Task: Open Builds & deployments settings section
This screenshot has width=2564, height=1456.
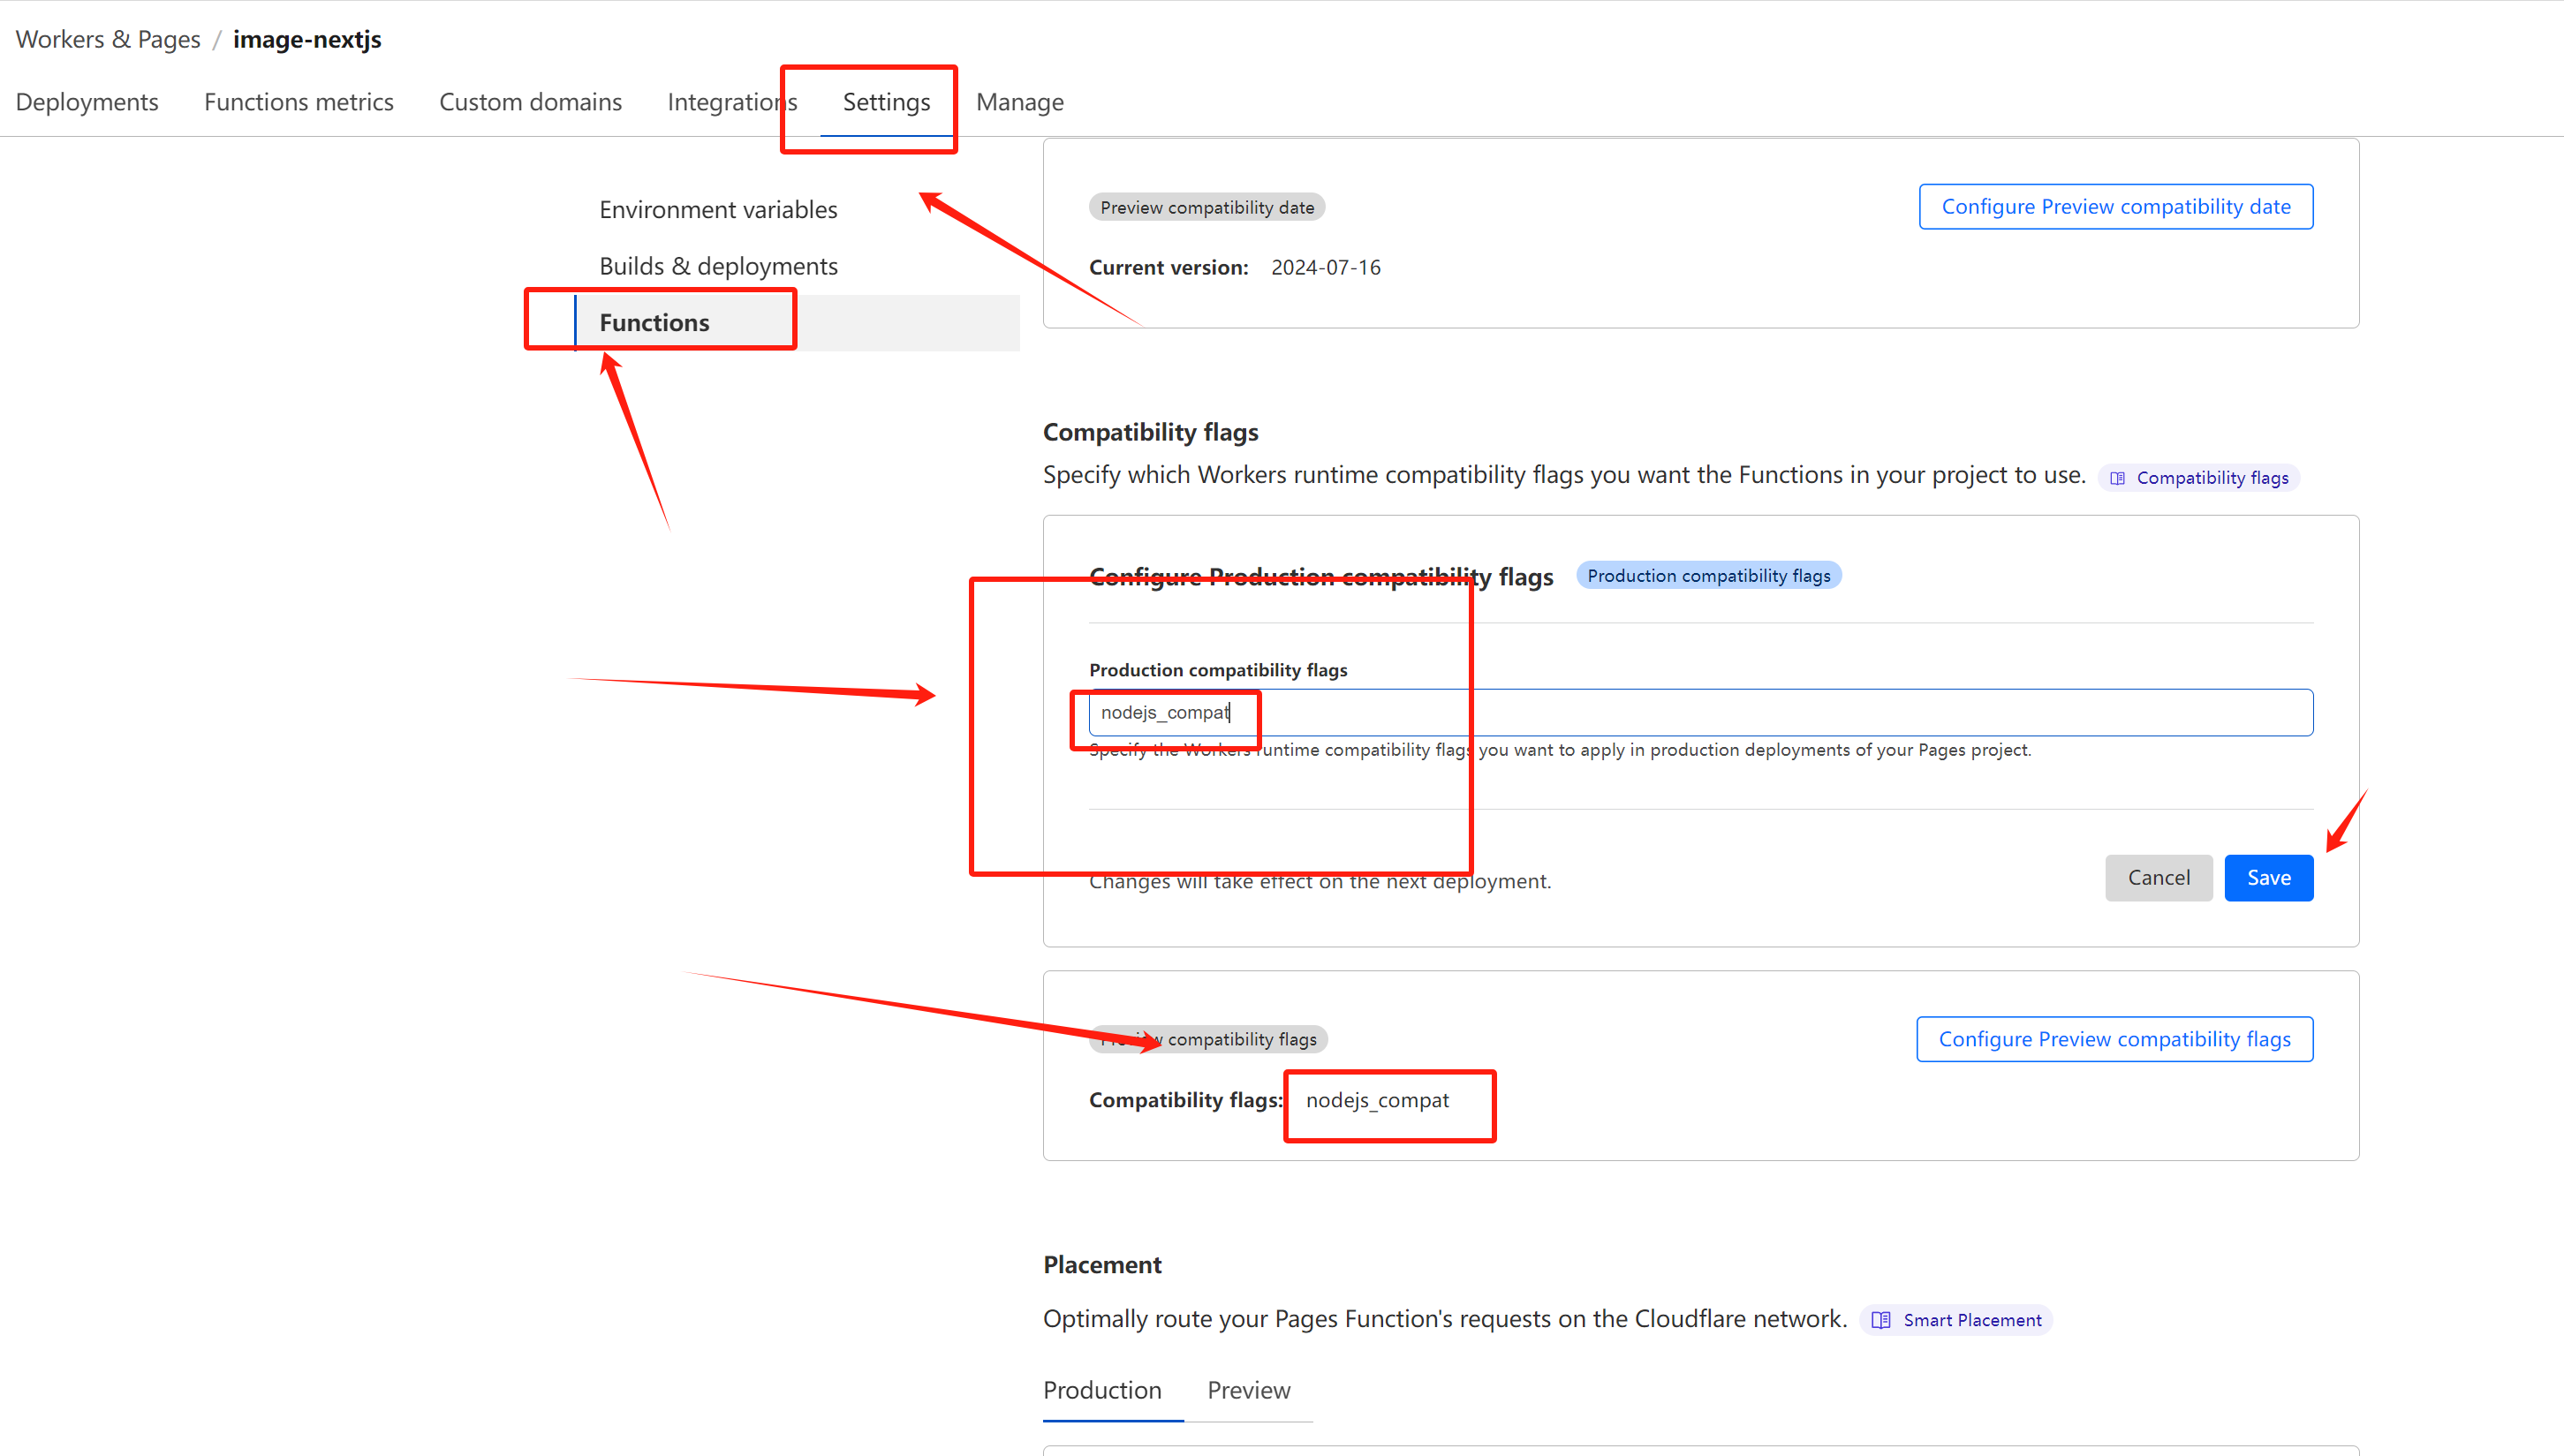Action: (x=718, y=266)
